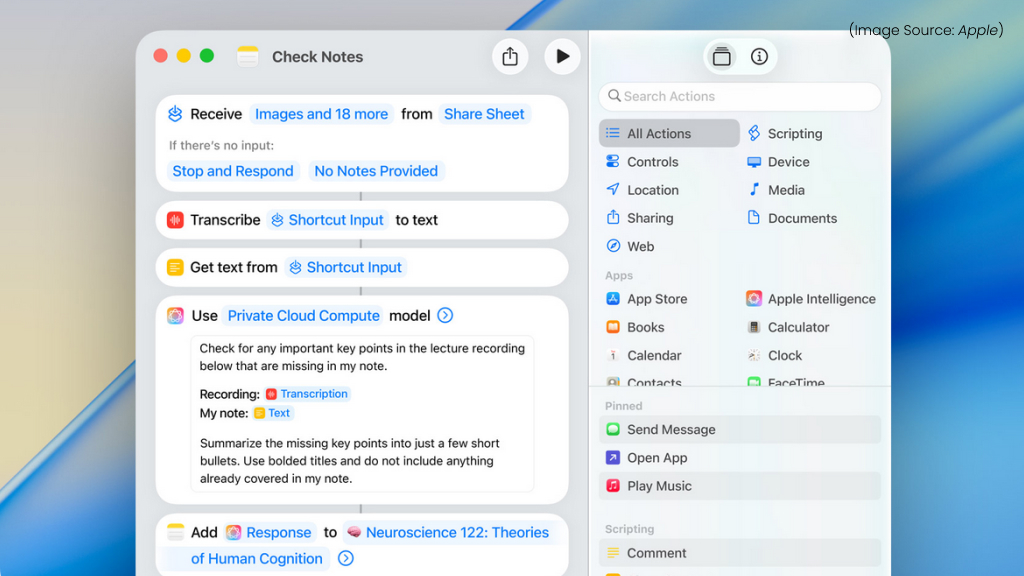Click the model prompt text box
The height and width of the screenshot is (576, 1024).
(x=362, y=413)
